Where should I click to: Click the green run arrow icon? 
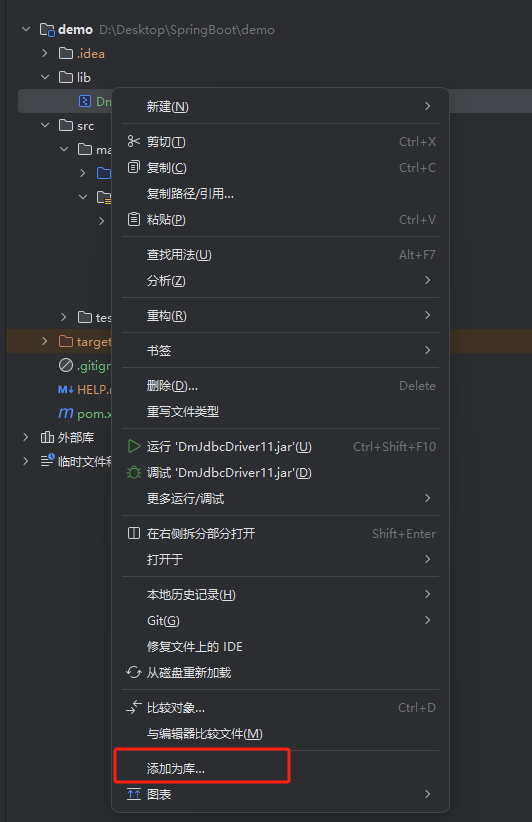[134, 446]
